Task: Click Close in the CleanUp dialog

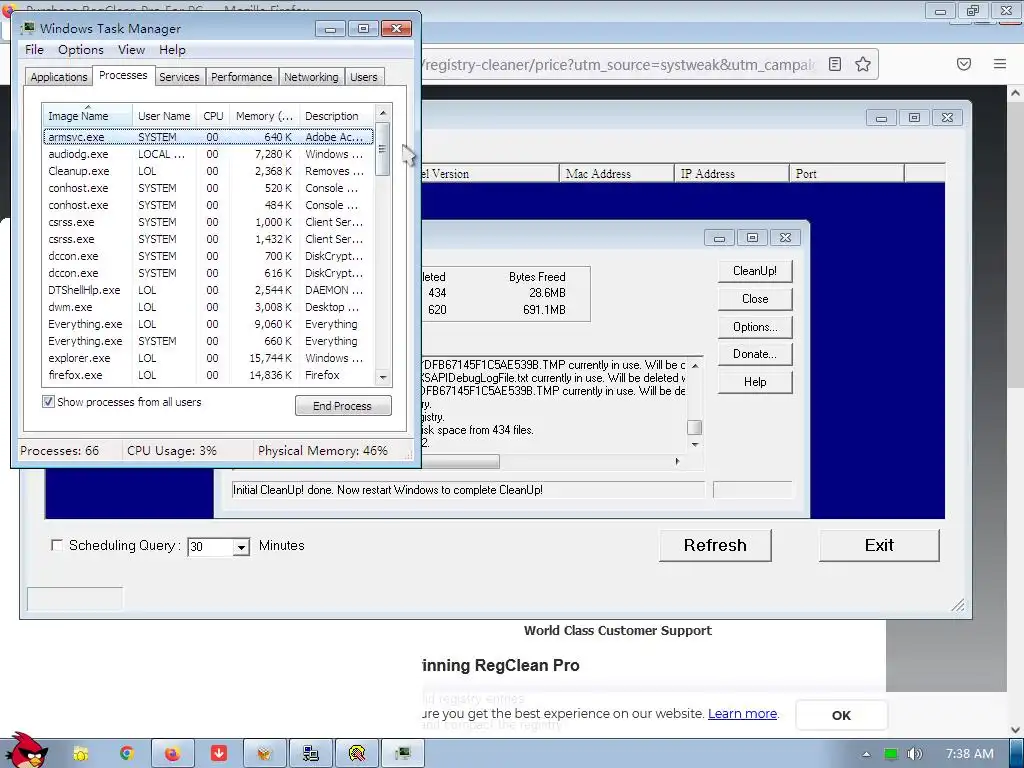Action: [755, 299]
